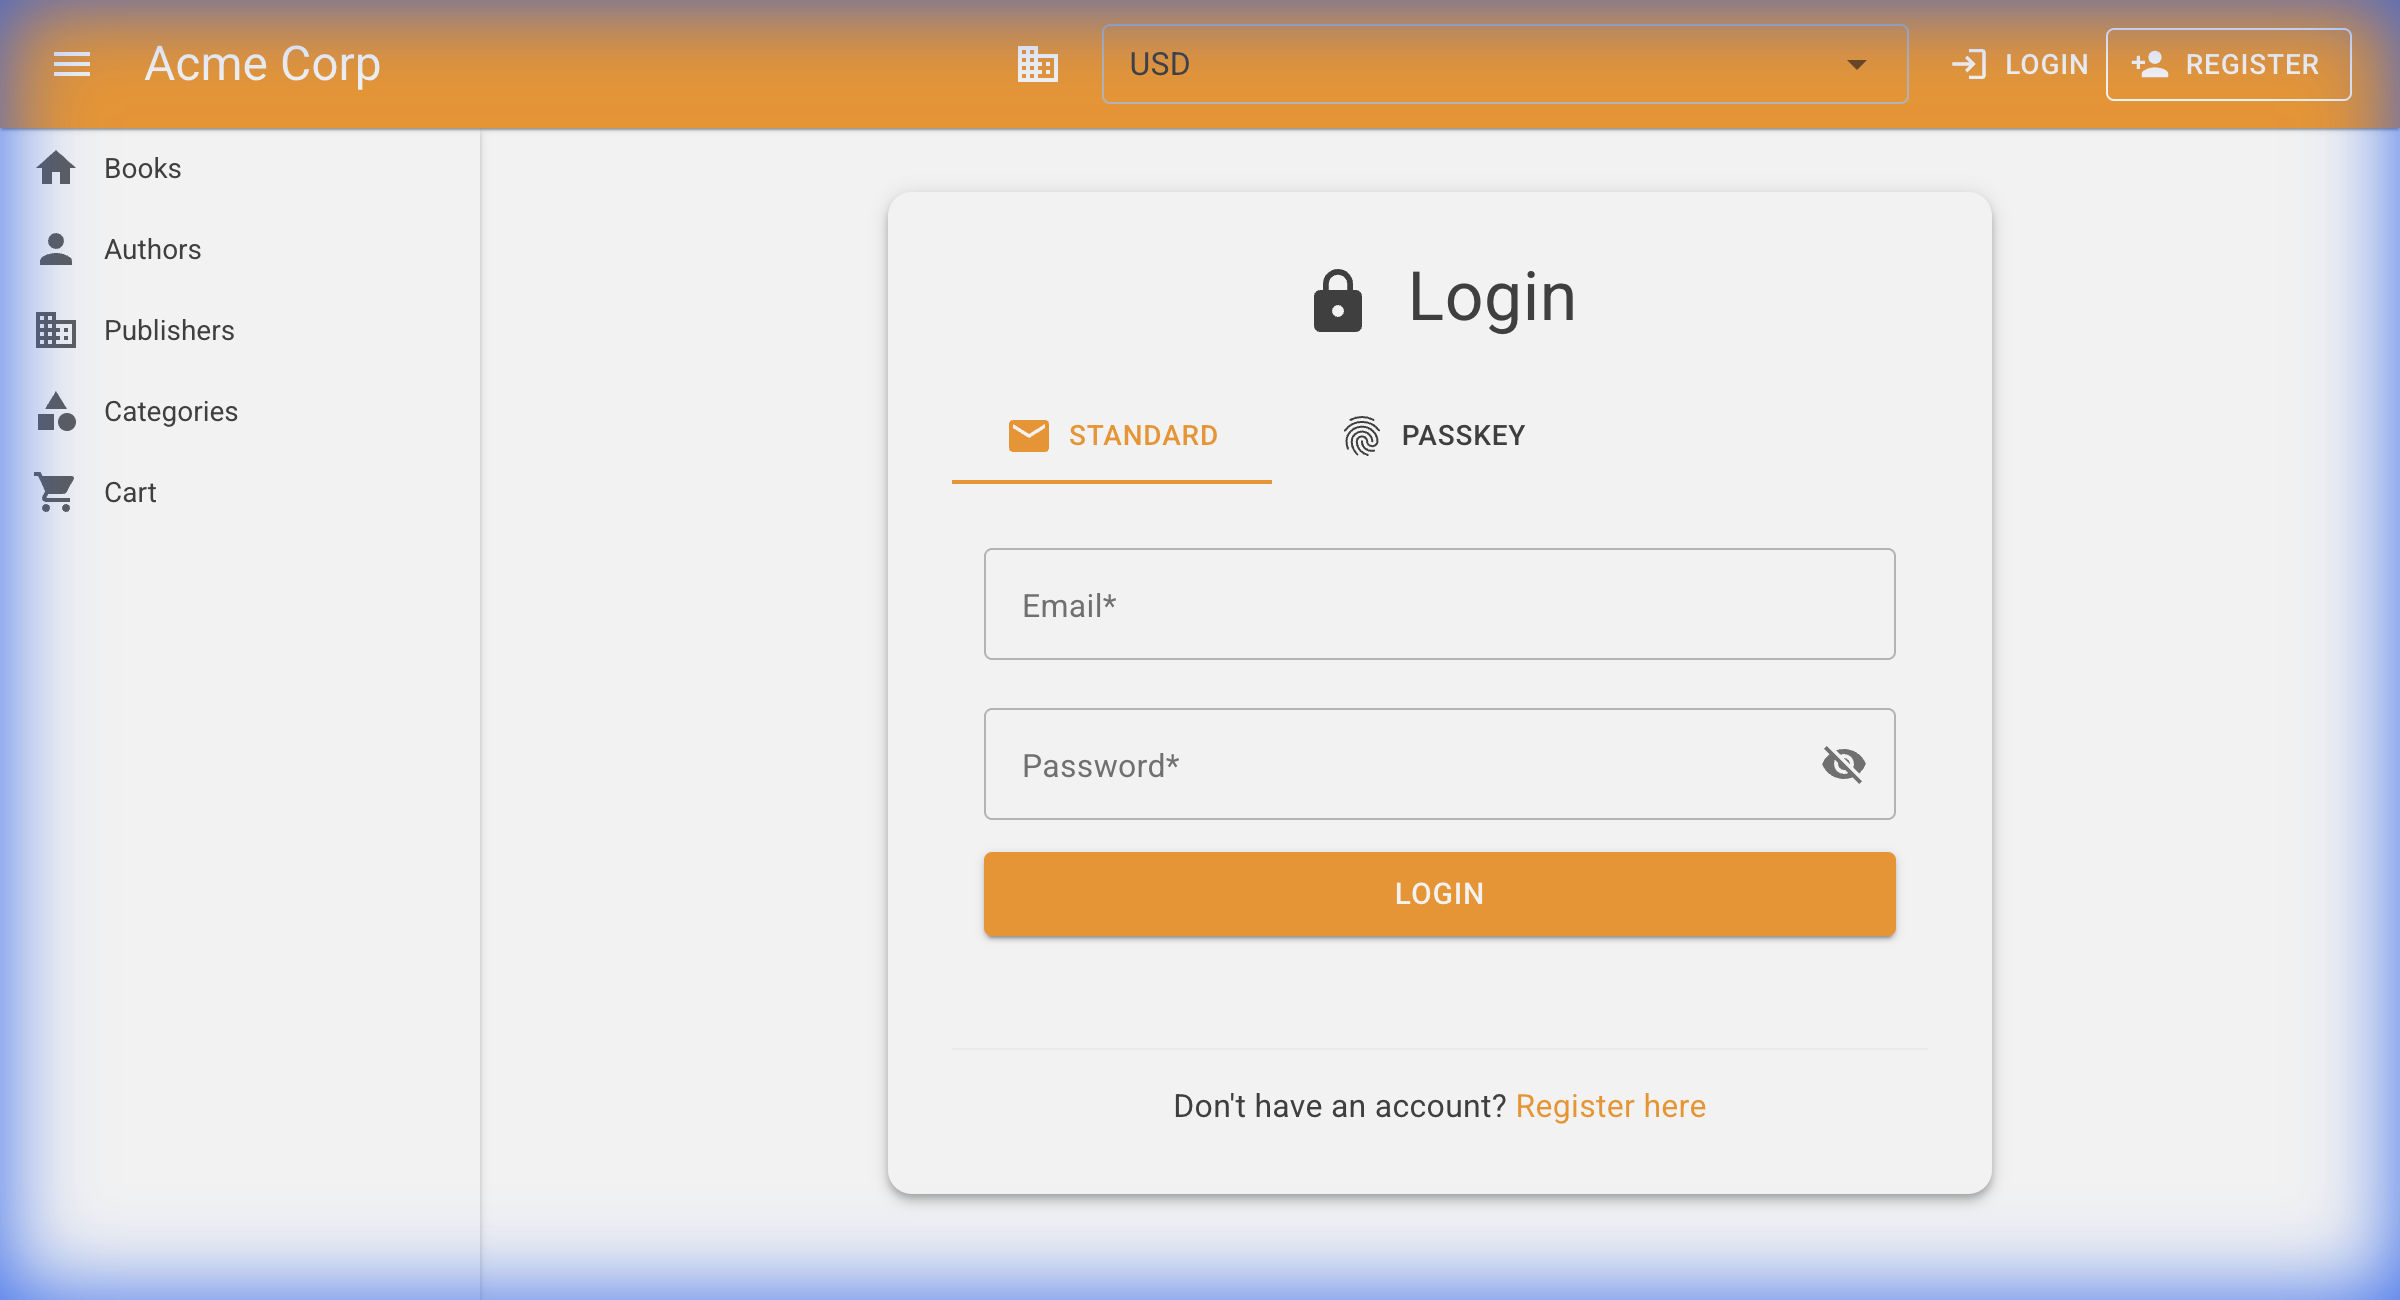Open the Acme Corp title link

262,64
